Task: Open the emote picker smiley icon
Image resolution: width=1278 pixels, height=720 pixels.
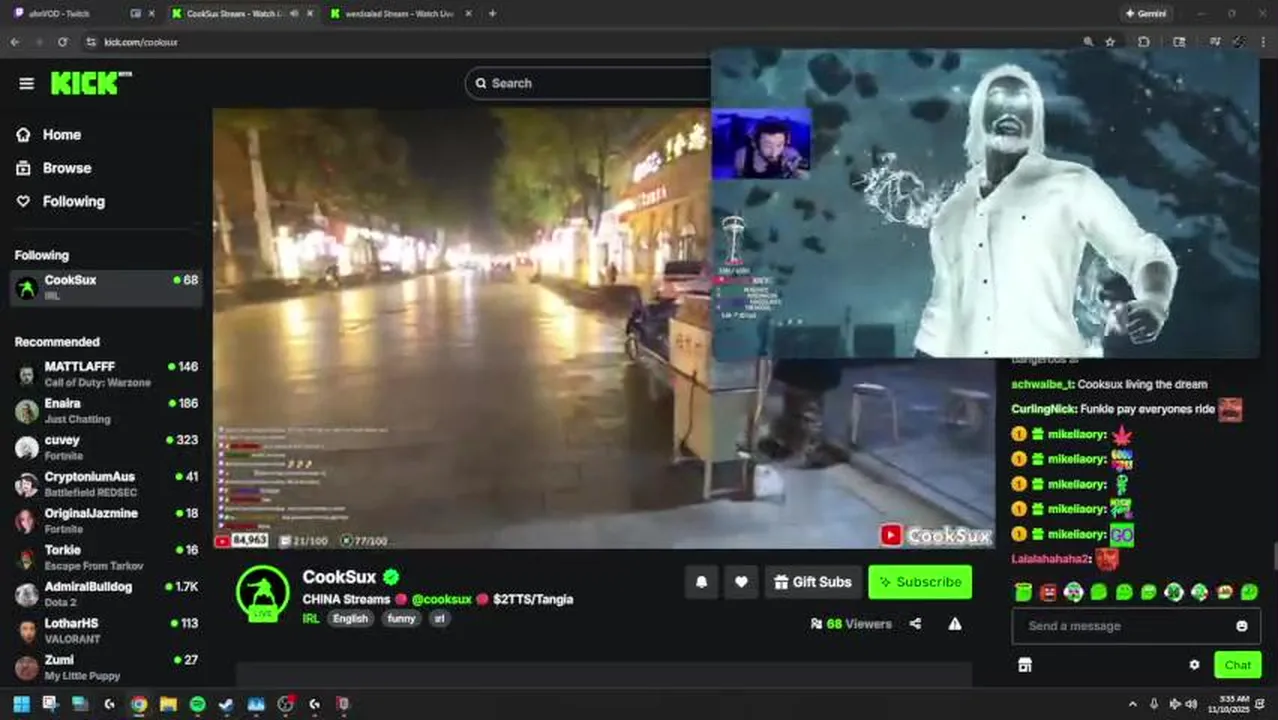Action: (x=1242, y=626)
